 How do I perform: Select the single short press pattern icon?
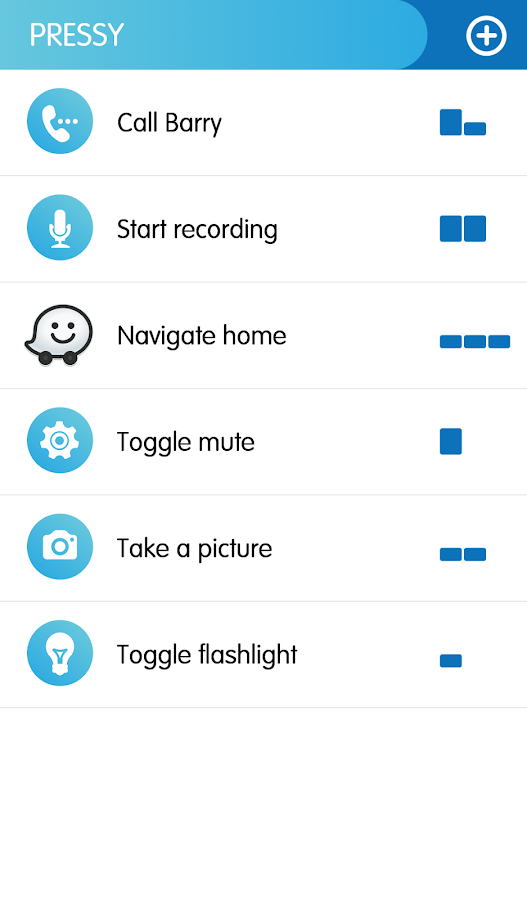tap(451, 661)
